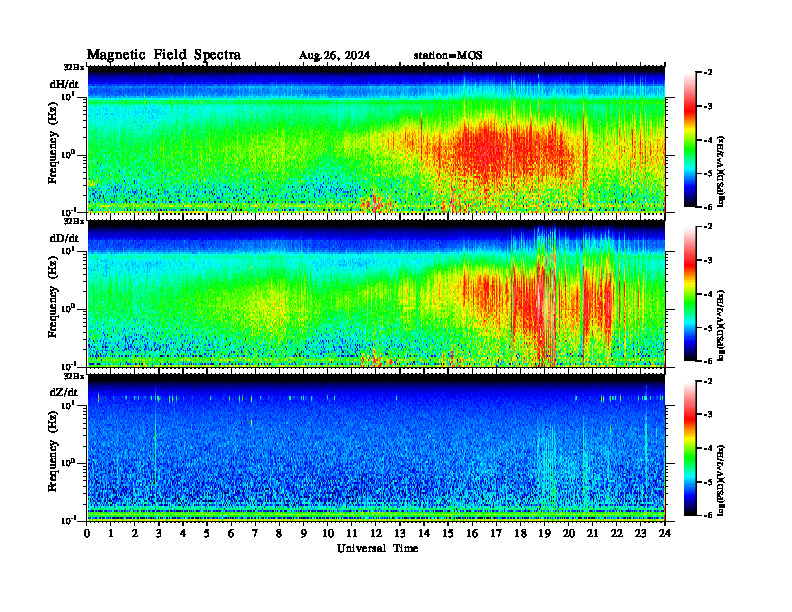Screen dimensions: 792x612
Task: Click the "Universal Time" axis label
Action: click(x=377, y=548)
